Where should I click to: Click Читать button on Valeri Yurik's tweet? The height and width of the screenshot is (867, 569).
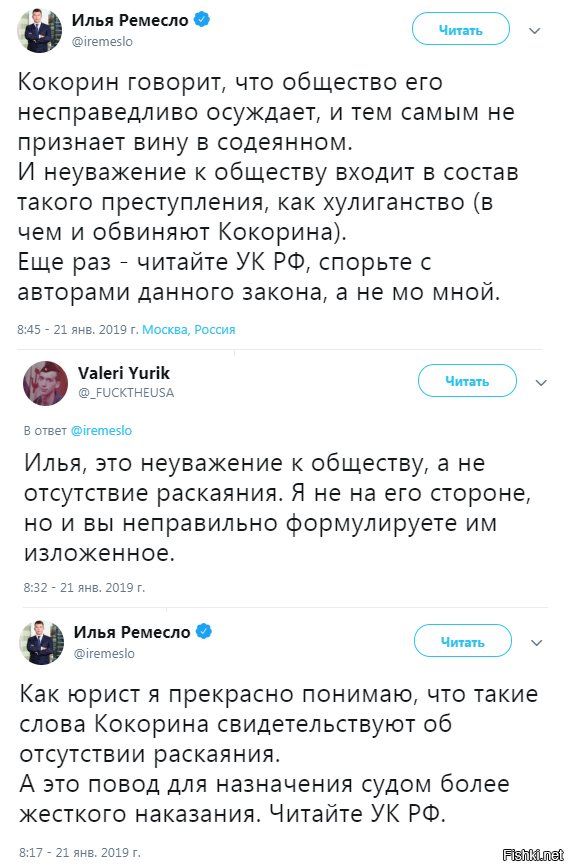pyautogui.click(x=467, y=381)
